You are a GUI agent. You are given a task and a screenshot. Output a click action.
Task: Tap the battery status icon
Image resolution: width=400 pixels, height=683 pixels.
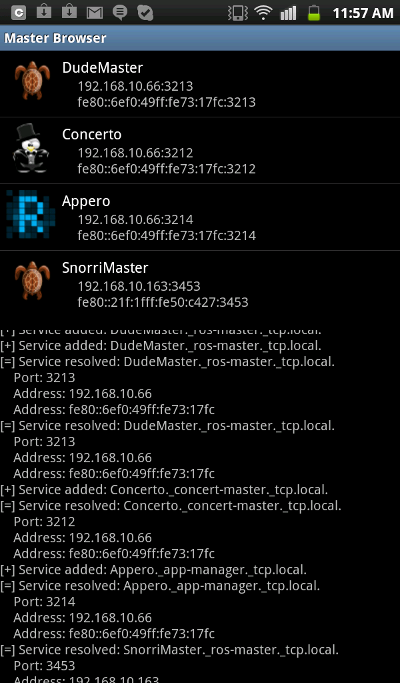pyautogui.click(x=314, y=13)
